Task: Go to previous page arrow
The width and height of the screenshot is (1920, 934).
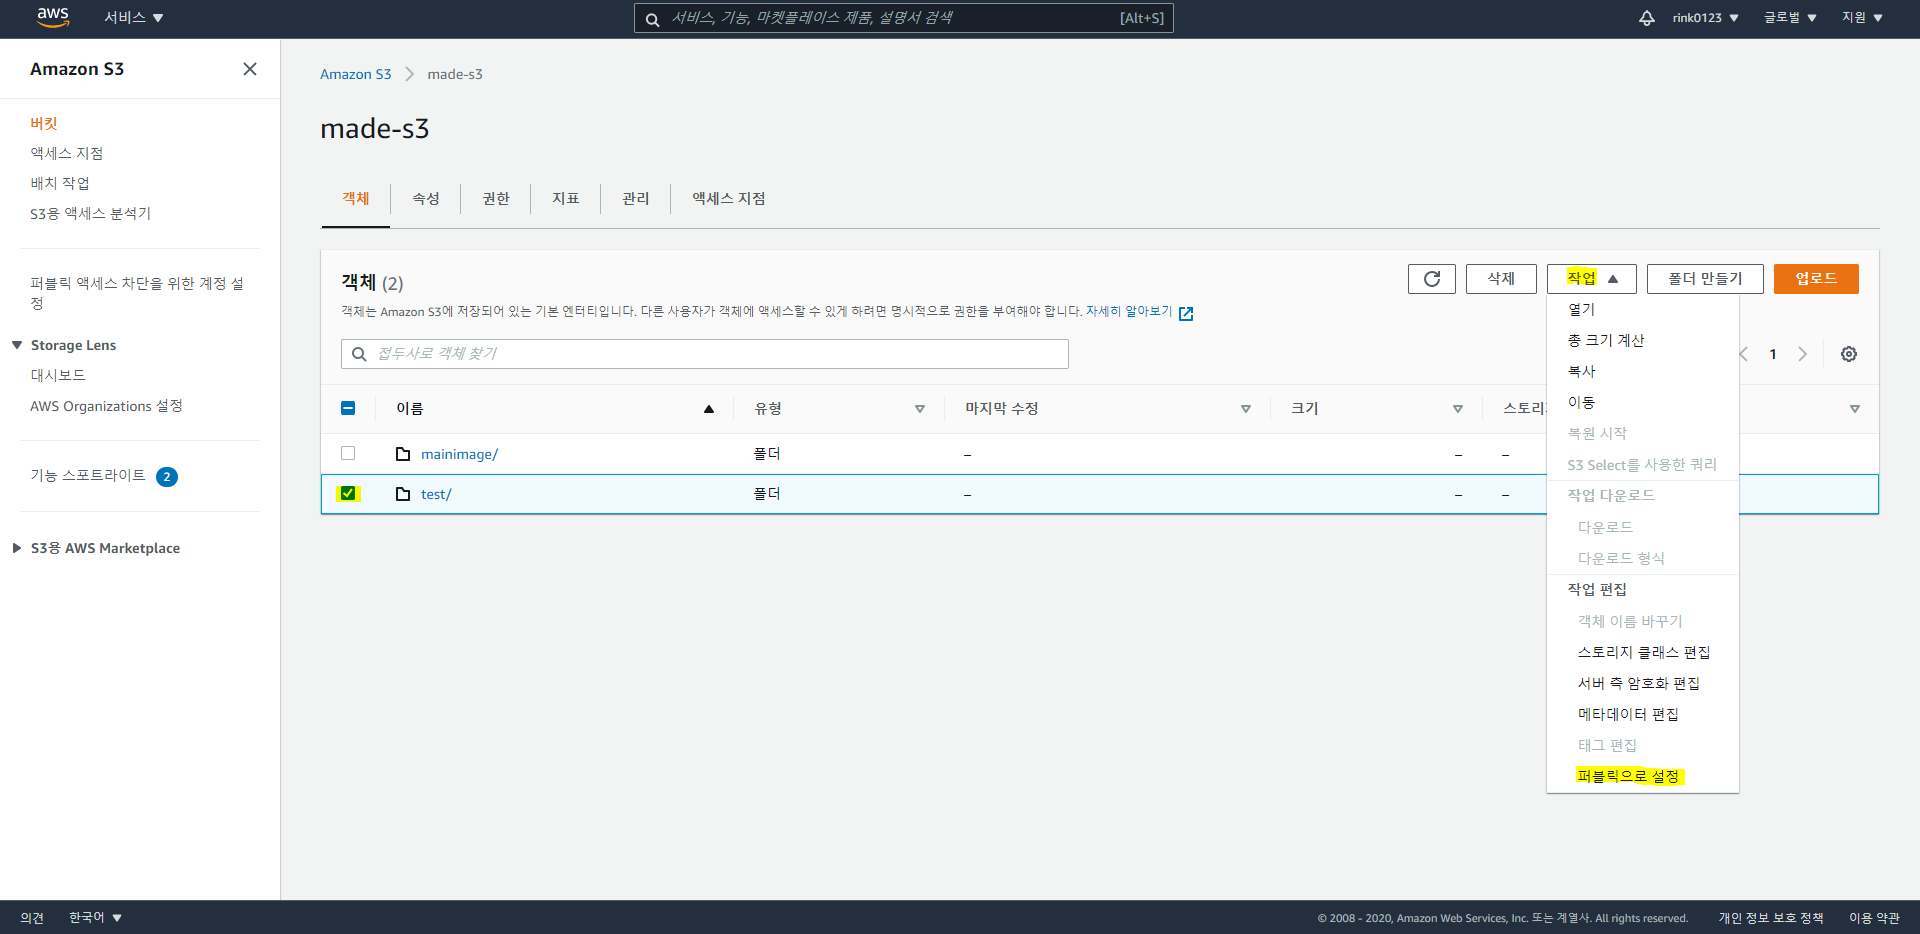Action: (x=1744, y=354)
